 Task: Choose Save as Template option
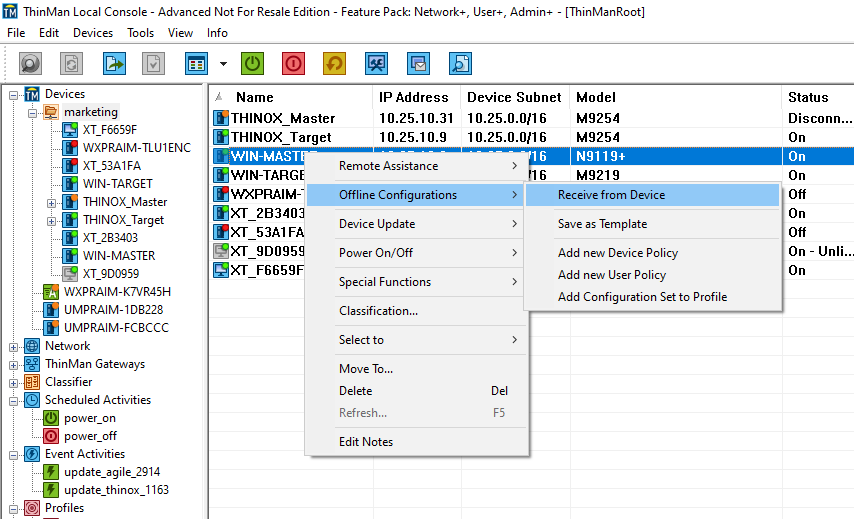tap(652, 224)
